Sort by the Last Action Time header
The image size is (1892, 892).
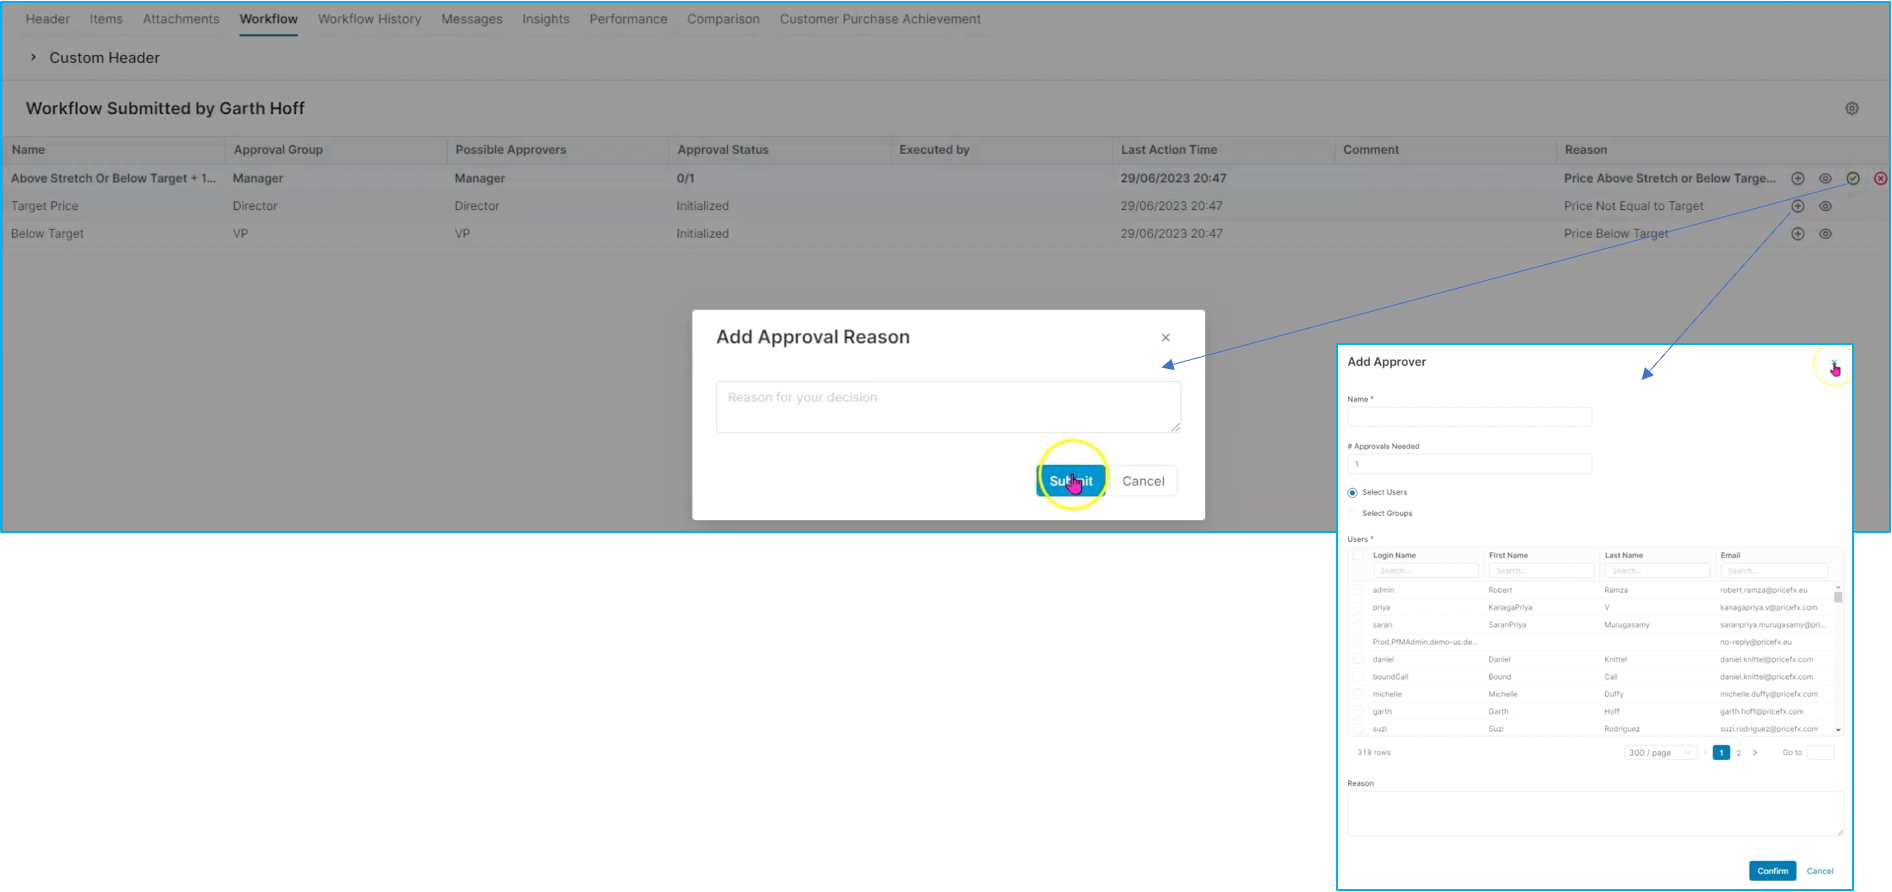click(1169, 150)
